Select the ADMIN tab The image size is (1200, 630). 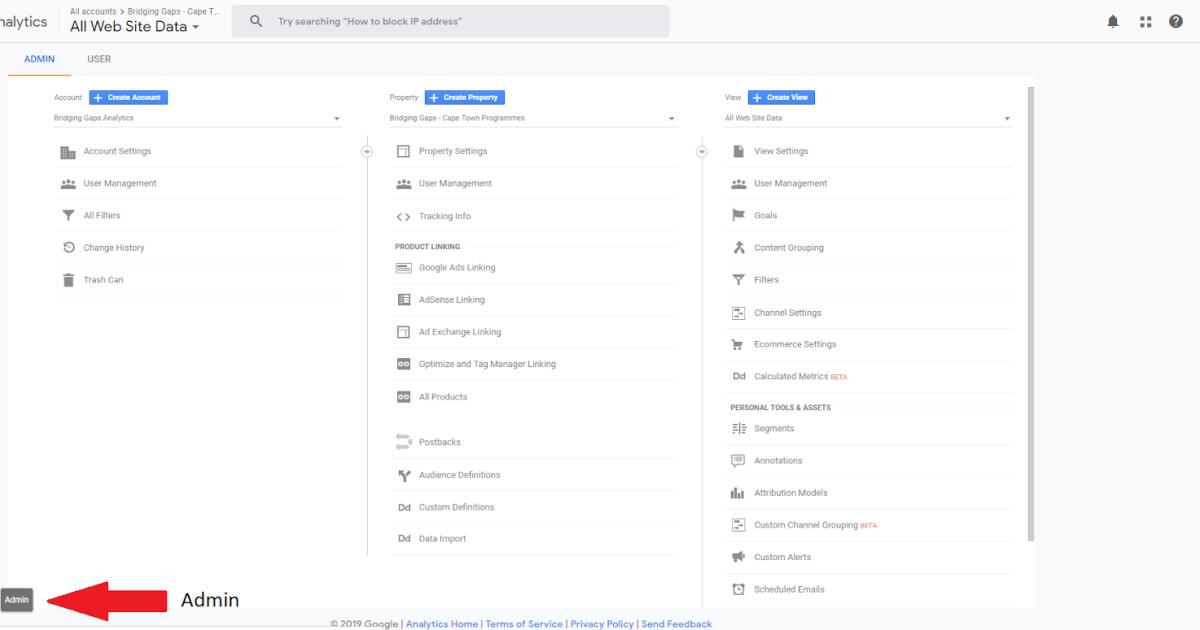(39, 59)
